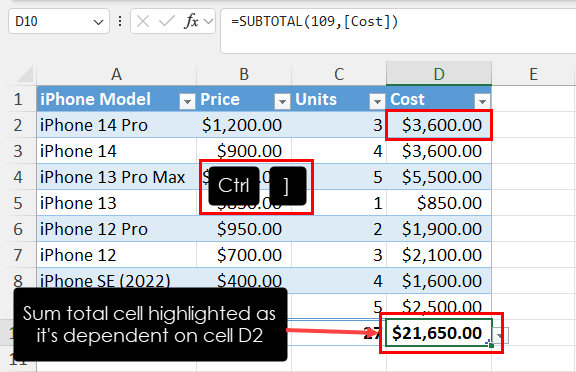576x372 pixels.
Task: Click cost cell "$1,600.00"
Action: click(x=439, y=281)
